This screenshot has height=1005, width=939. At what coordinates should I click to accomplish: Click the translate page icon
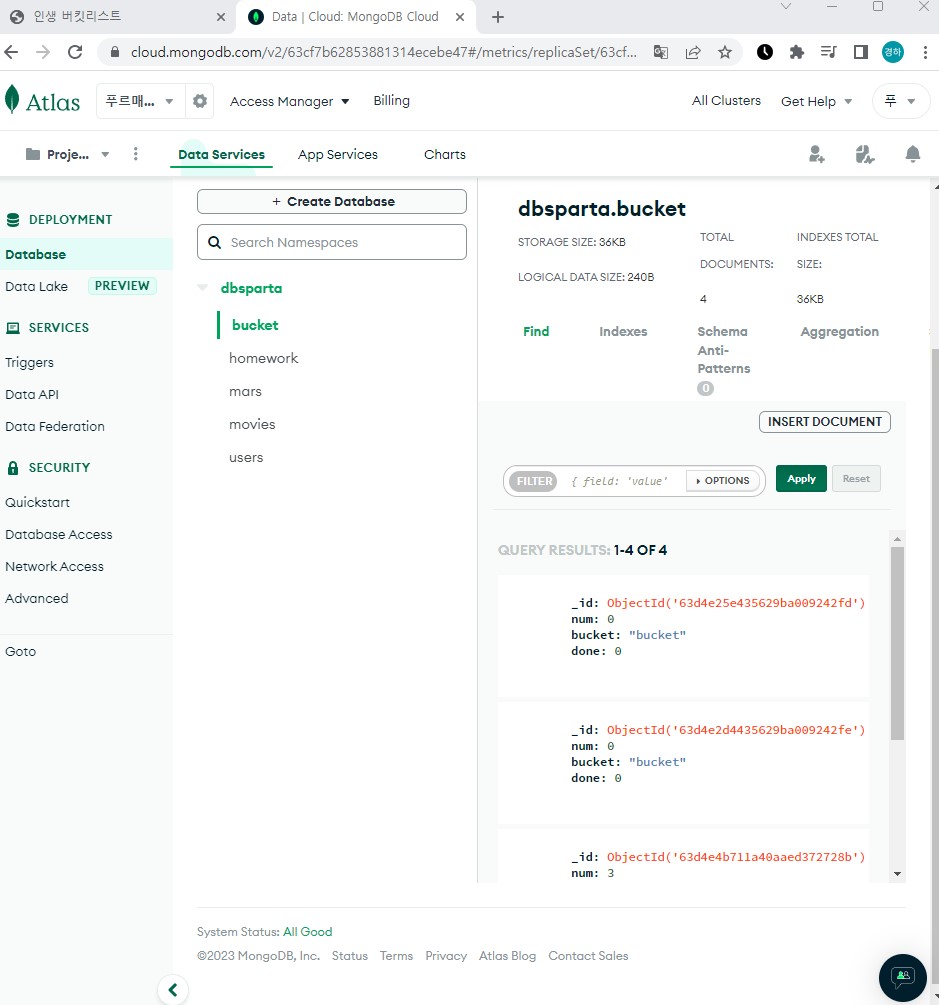click(661, 52)
